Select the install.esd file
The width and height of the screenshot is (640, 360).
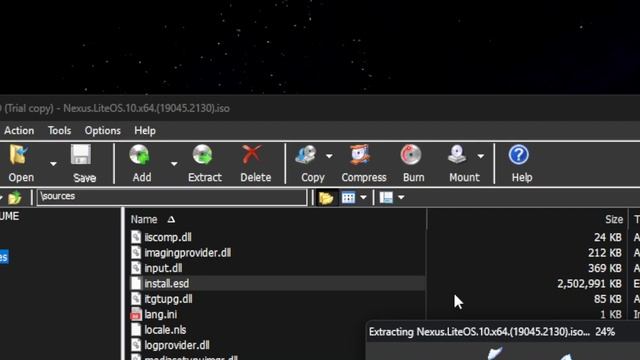click(x=167, y=284)
